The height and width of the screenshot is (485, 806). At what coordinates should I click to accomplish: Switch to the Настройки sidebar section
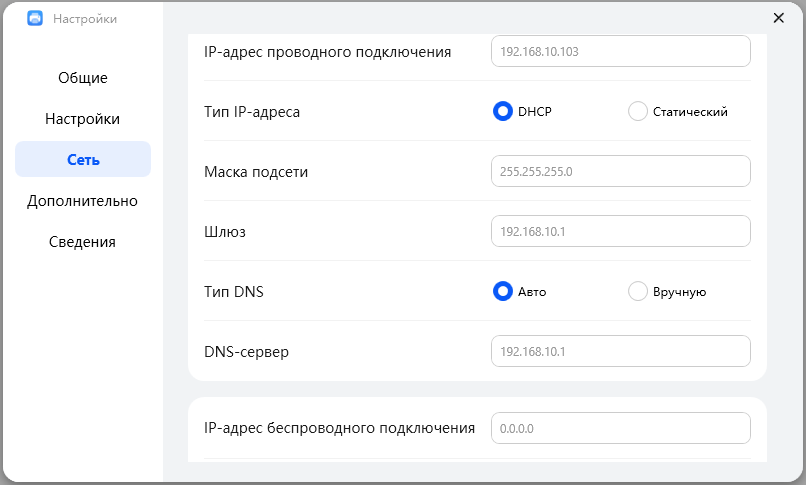[82, 119]
